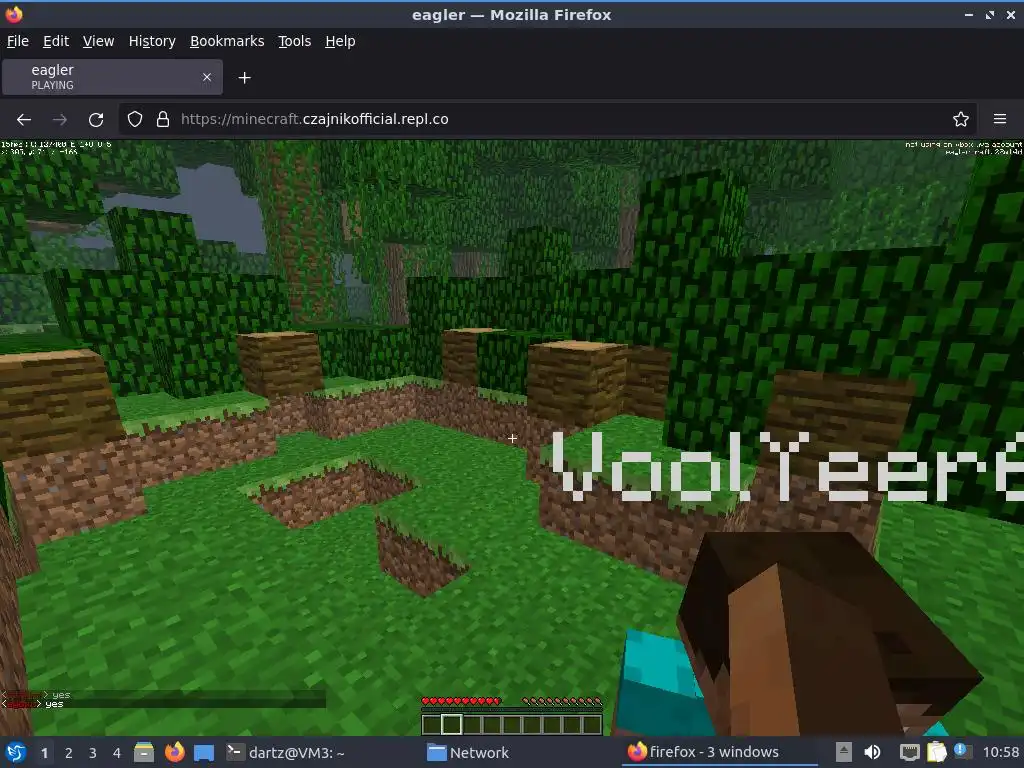Image resolution: width=1024 pixels, height=768 pixels.
Task: Open the removable media eject tray icon
Action: [844, 752]
